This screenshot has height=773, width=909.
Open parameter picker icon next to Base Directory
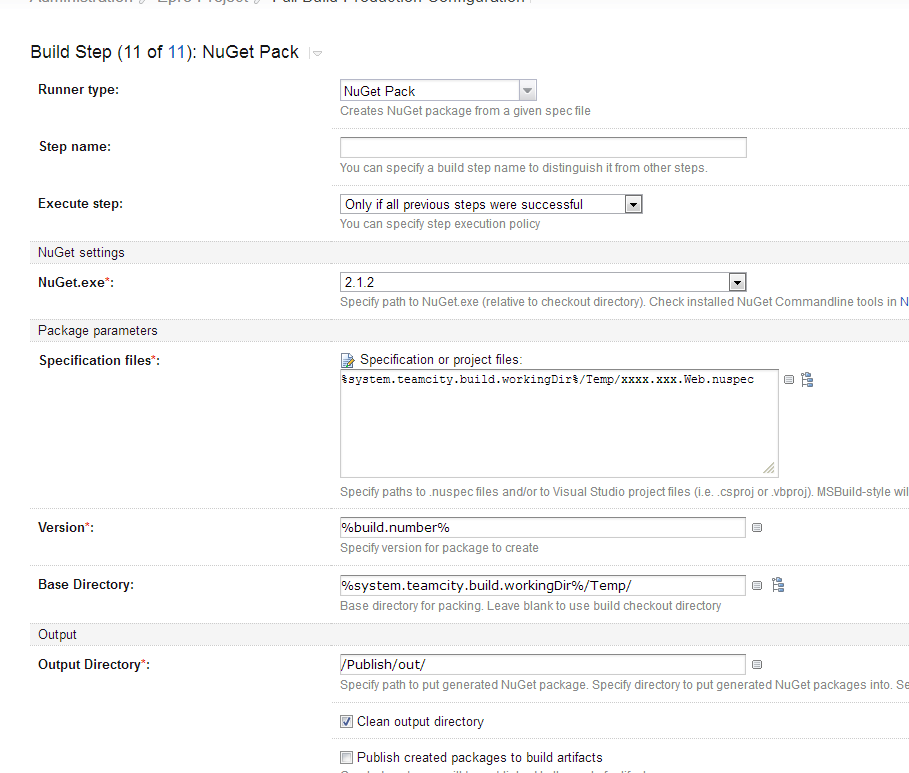[x=757, y=585]
